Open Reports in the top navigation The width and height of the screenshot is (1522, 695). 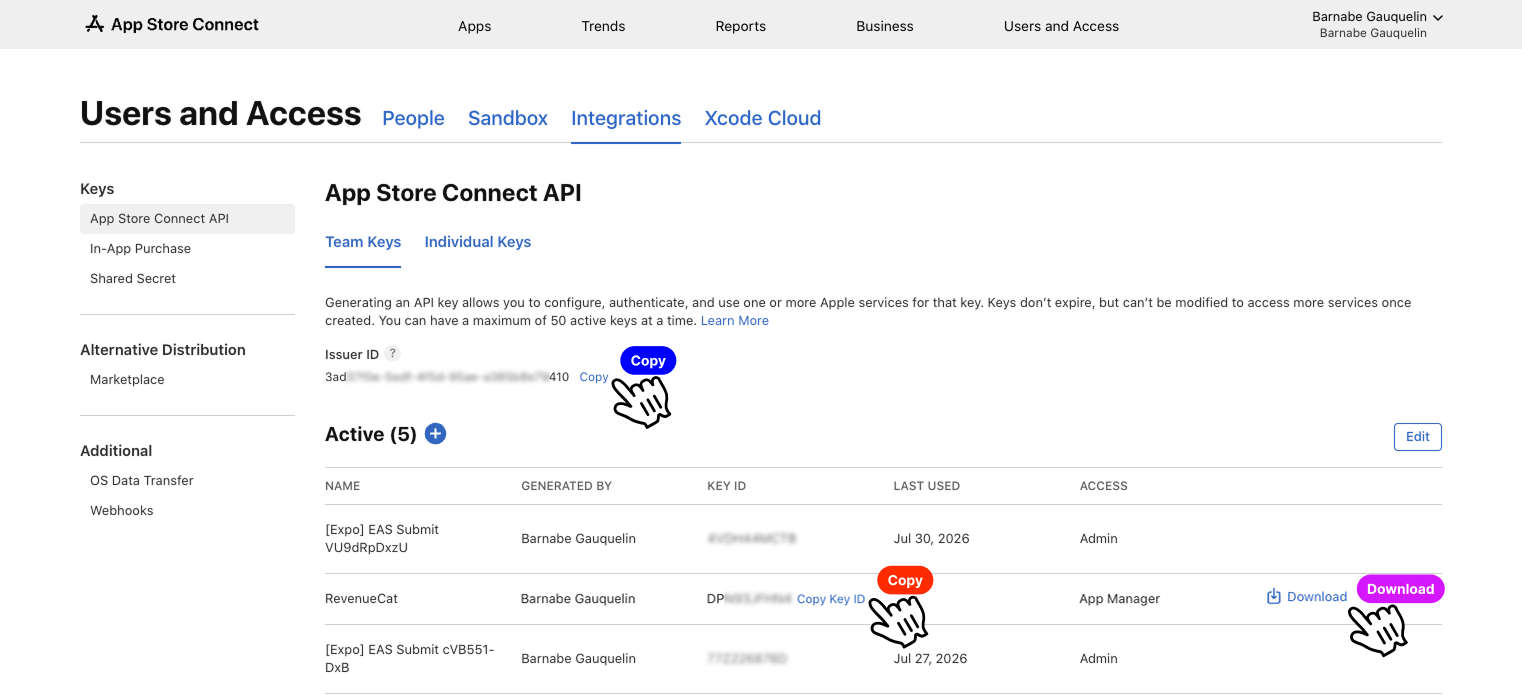pyautogui.click(x=740, y=26)
